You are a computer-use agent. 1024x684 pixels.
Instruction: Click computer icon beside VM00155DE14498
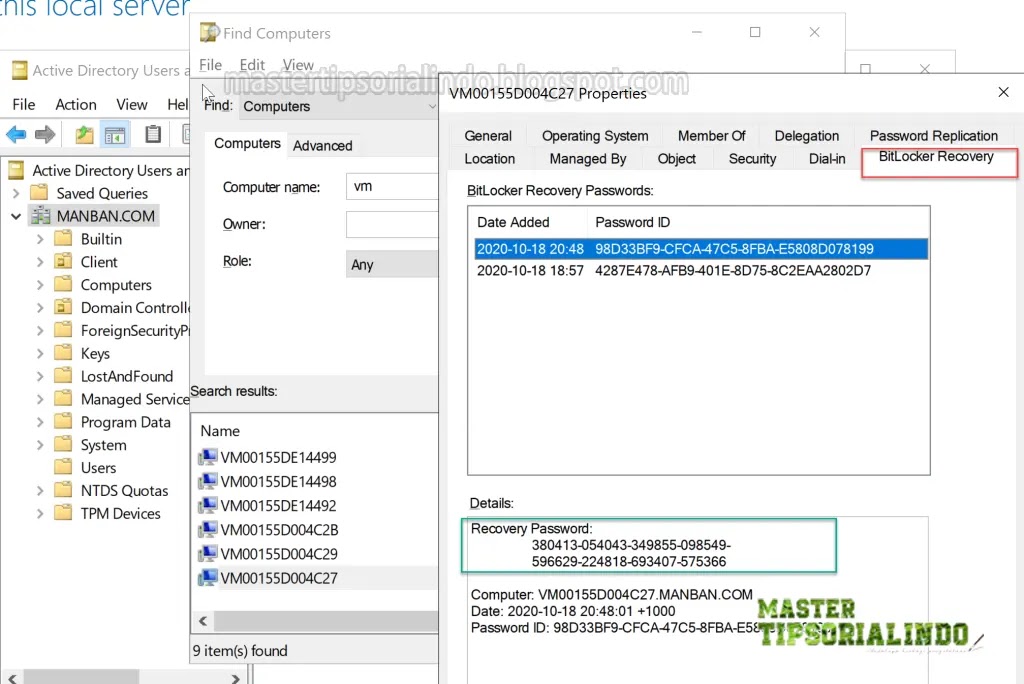click(208, 481)
